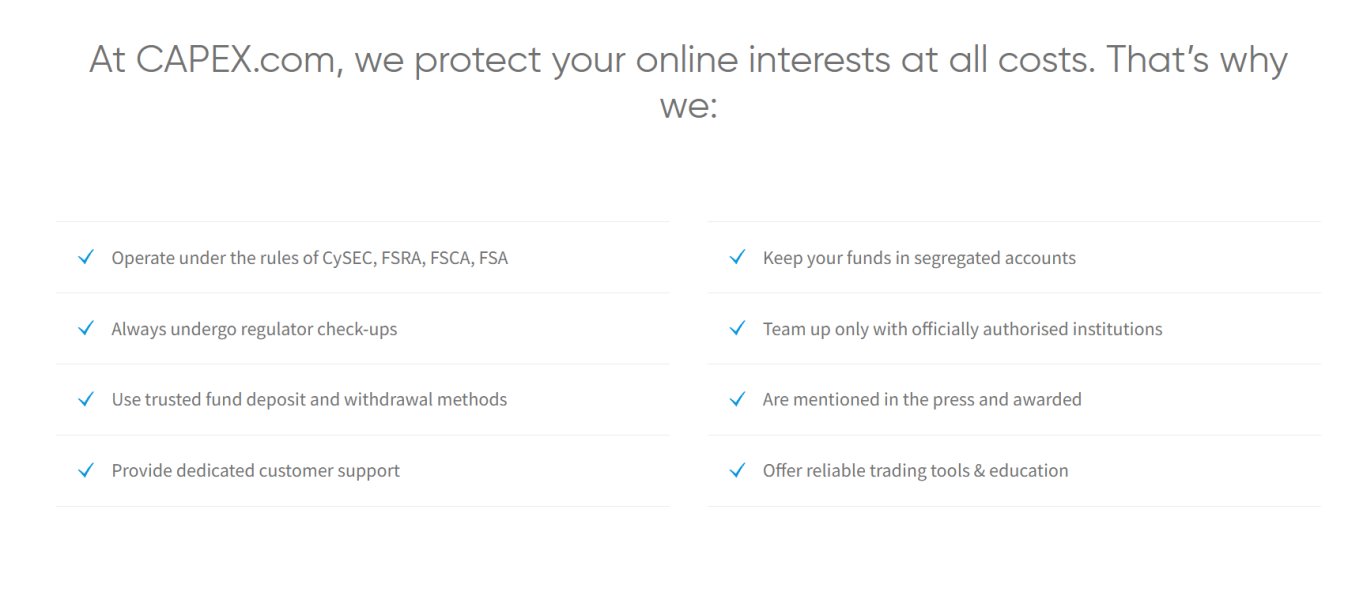Click 'Always undergo regulator check-ups' text
The width and height of the screenshot is (1348, 600).
coord(254,329)
